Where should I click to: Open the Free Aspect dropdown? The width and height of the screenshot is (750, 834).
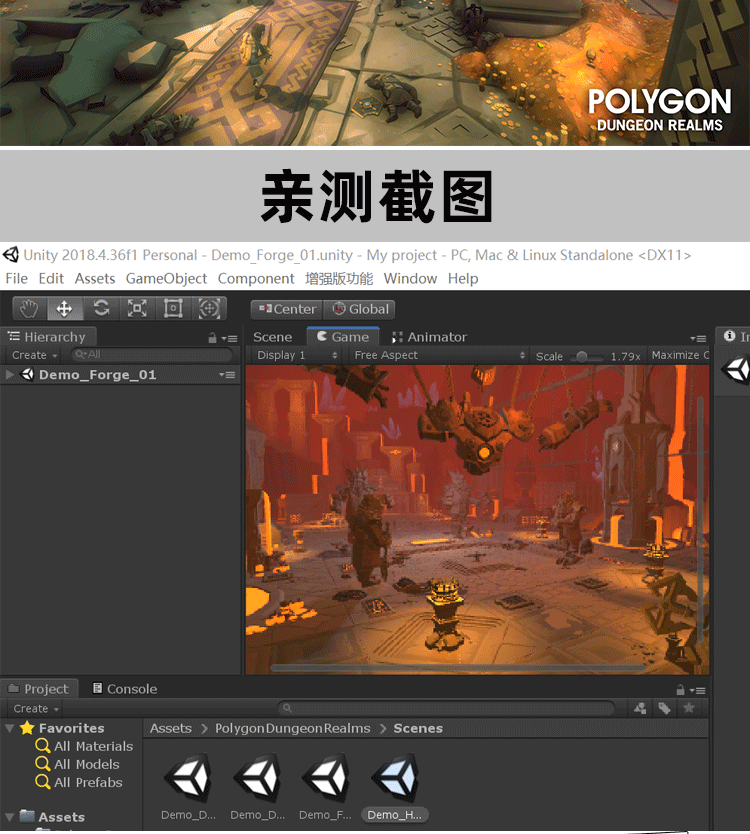[439, 355]
